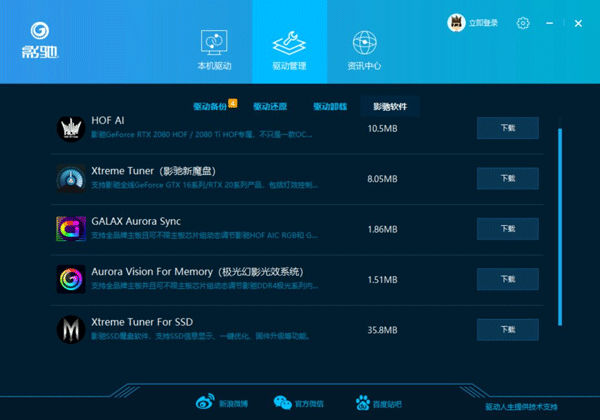The height and width of the screenshot is (420, 600).
Task: Click the GALAX Aurora Sync icon
Action: click(71, 229)
